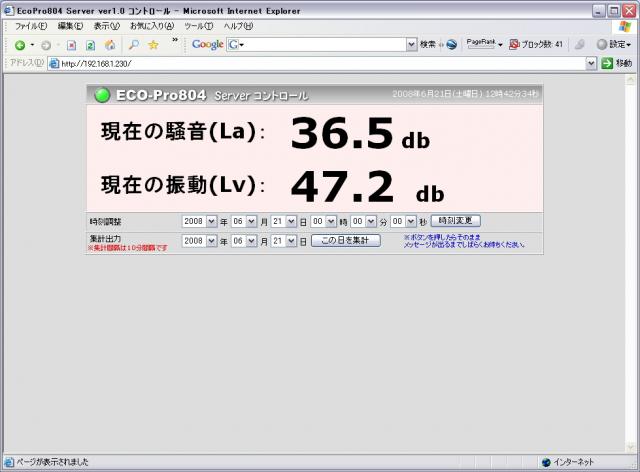This screenshot has height=472, width=640.
Task: Open the PageRank dropdown
Action: coord(484,44)
